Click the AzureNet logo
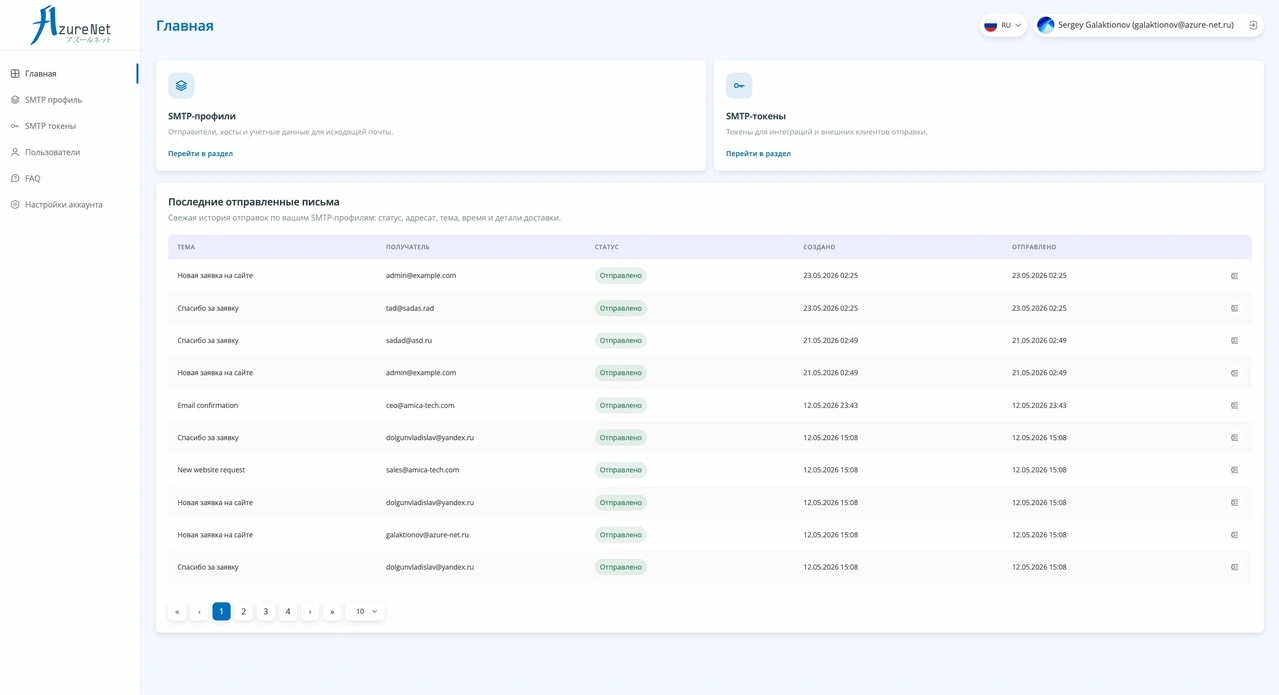This screenshot has height=695, width=1279. 70,25
